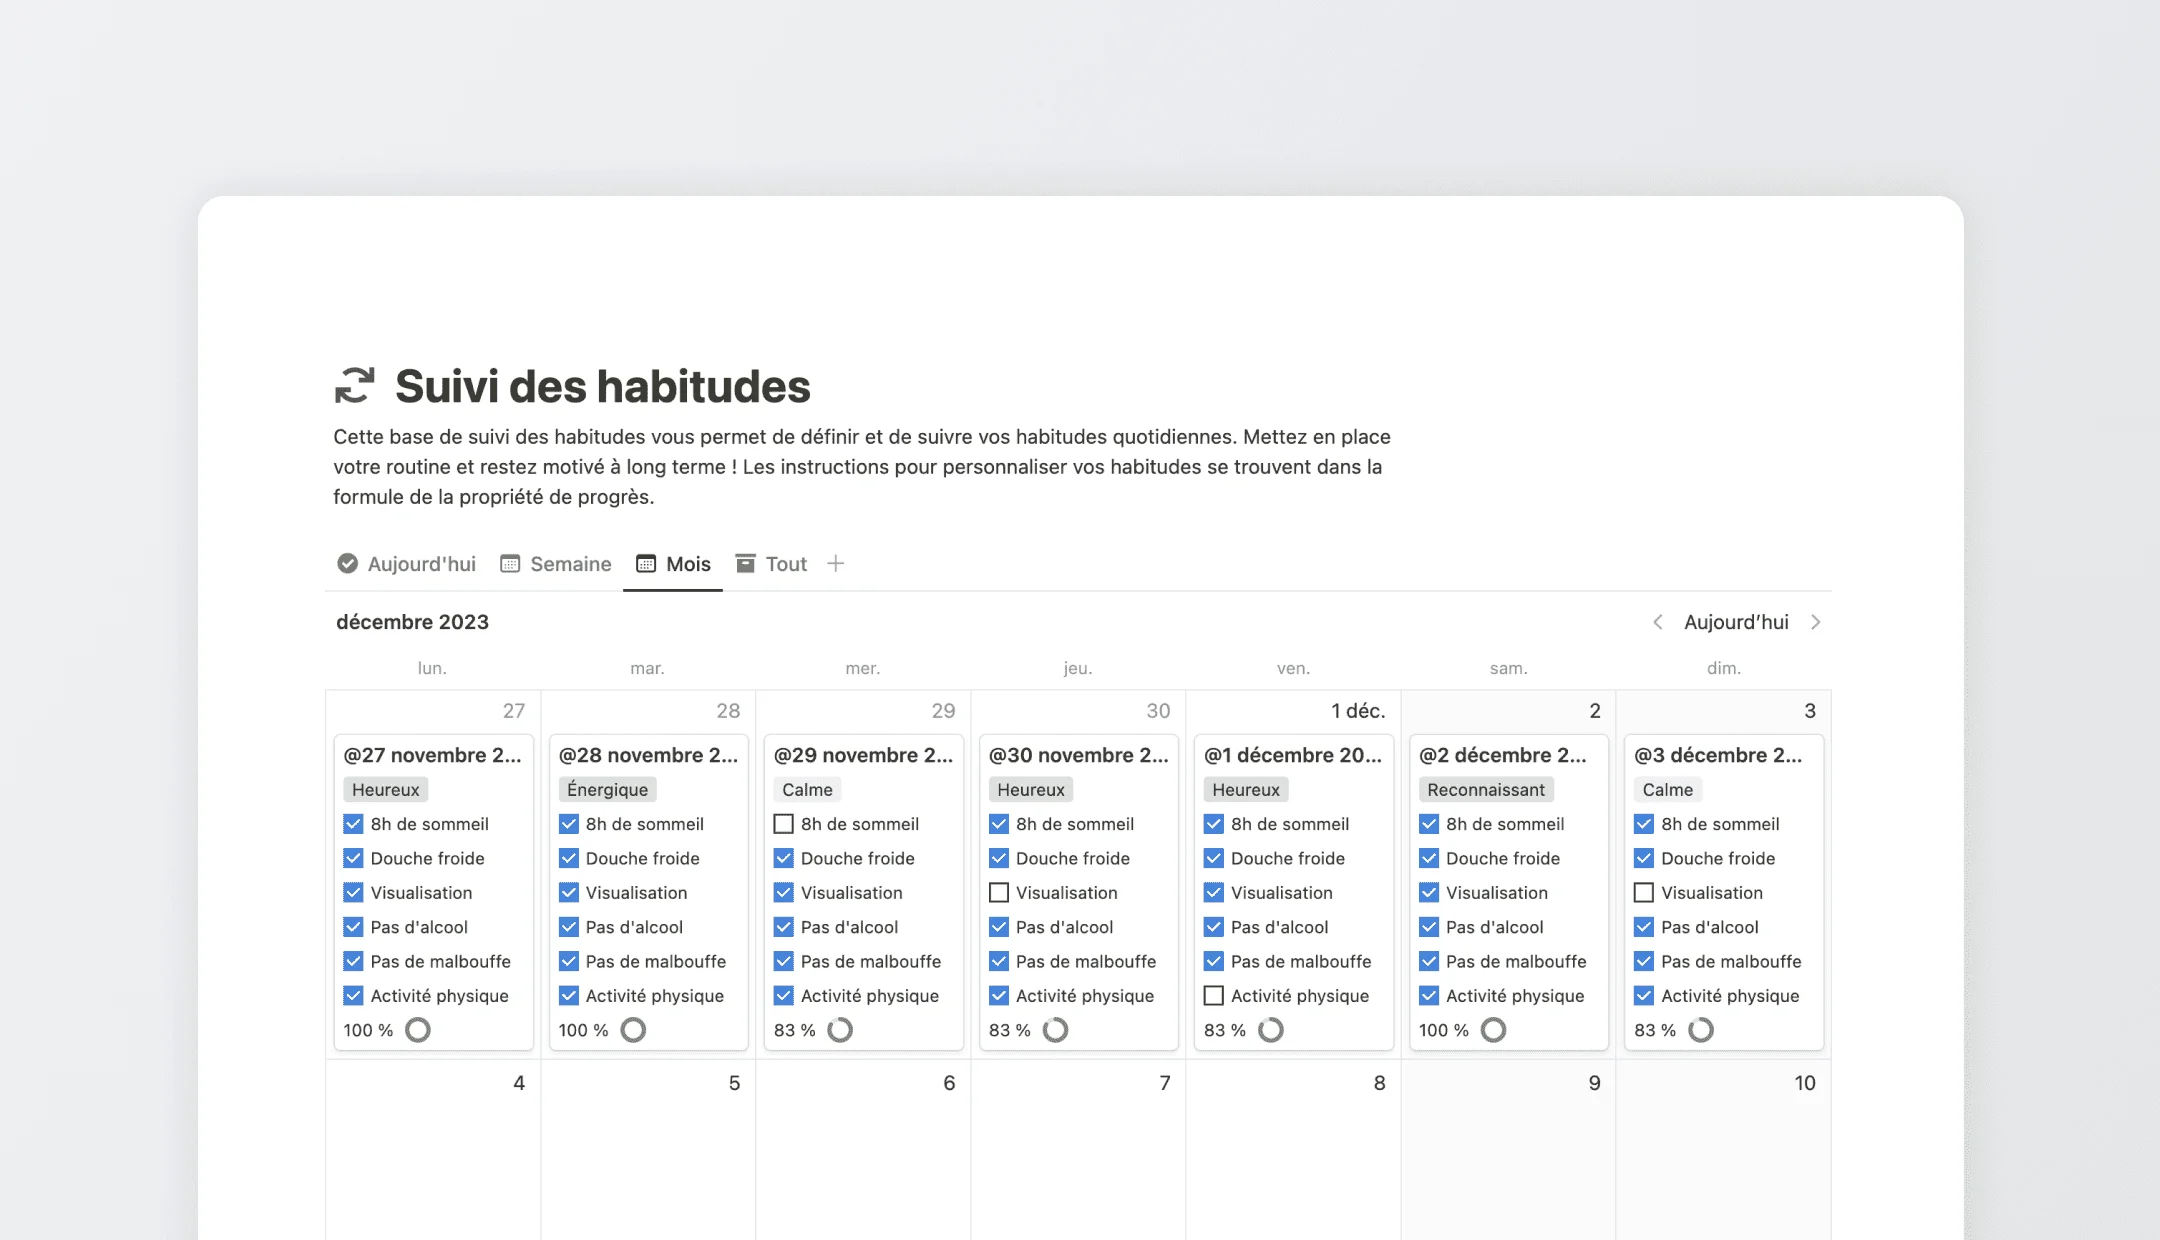Click the plus icon to add a view
Viewport: 2160px width, 1240px height.
click(836, 564)
